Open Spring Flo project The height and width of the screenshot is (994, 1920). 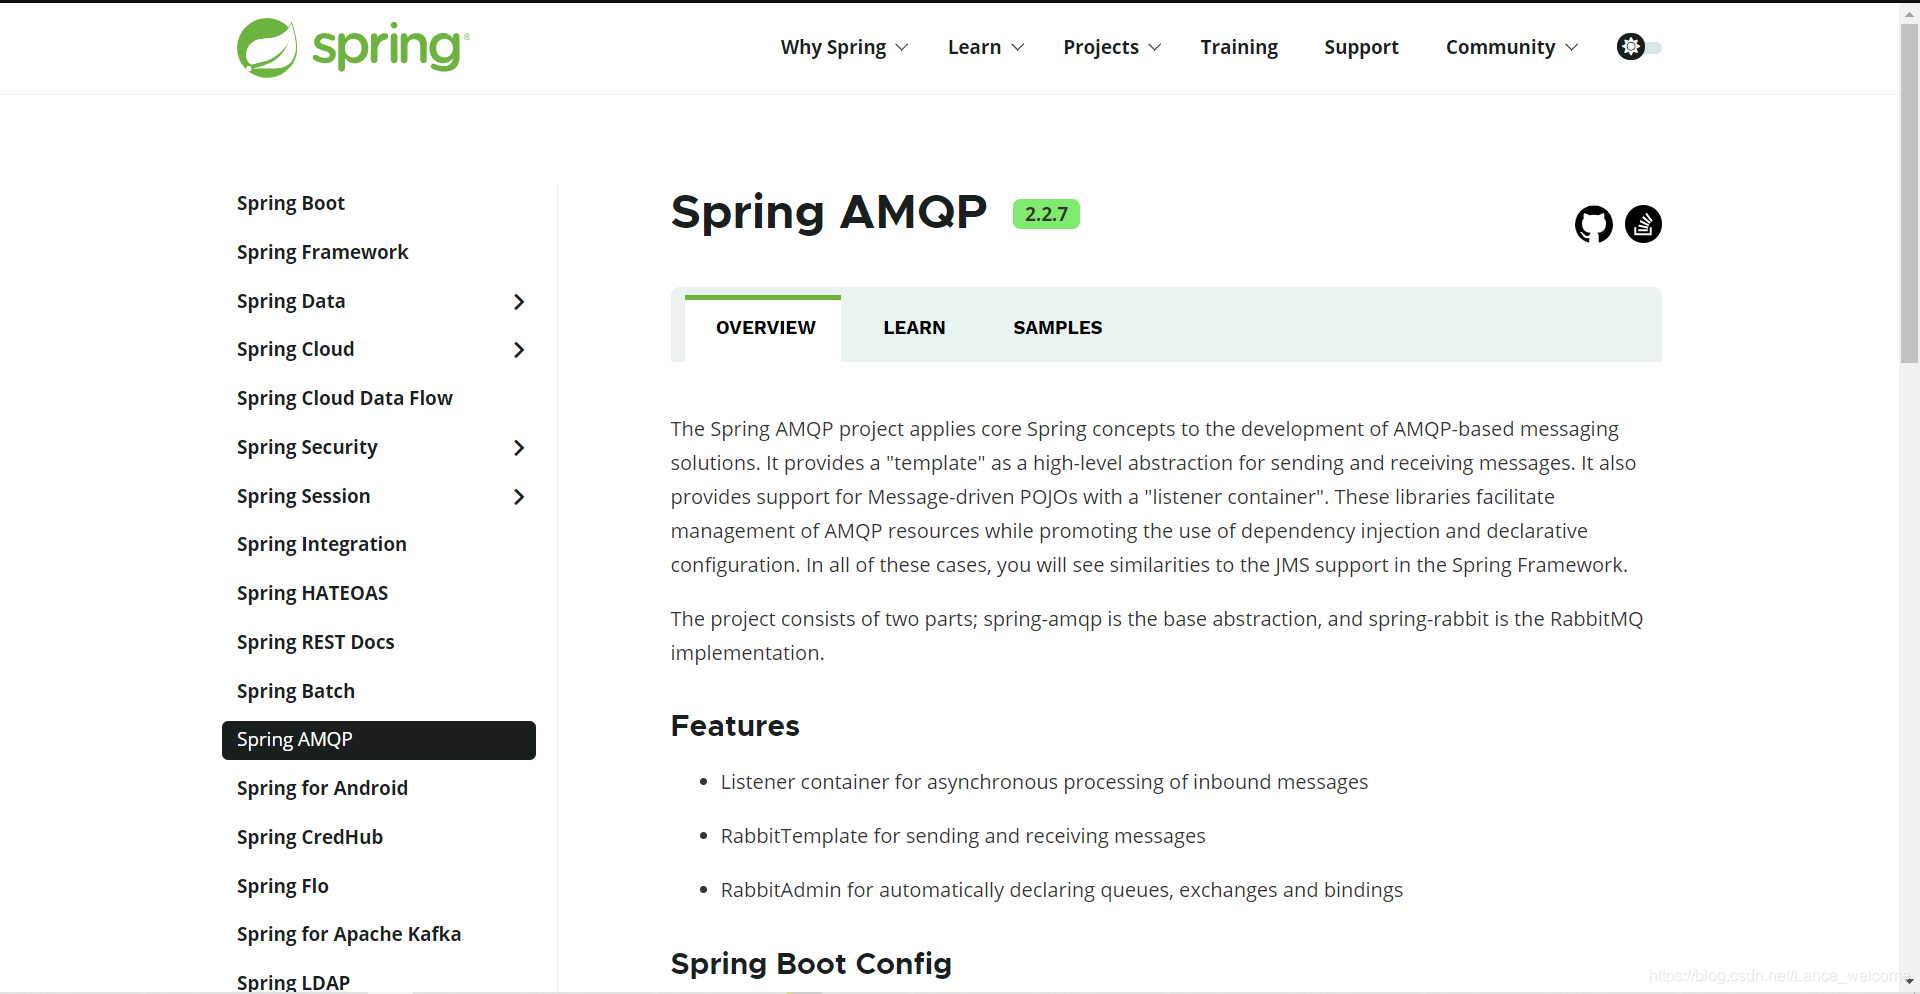[x=283, y=886]
